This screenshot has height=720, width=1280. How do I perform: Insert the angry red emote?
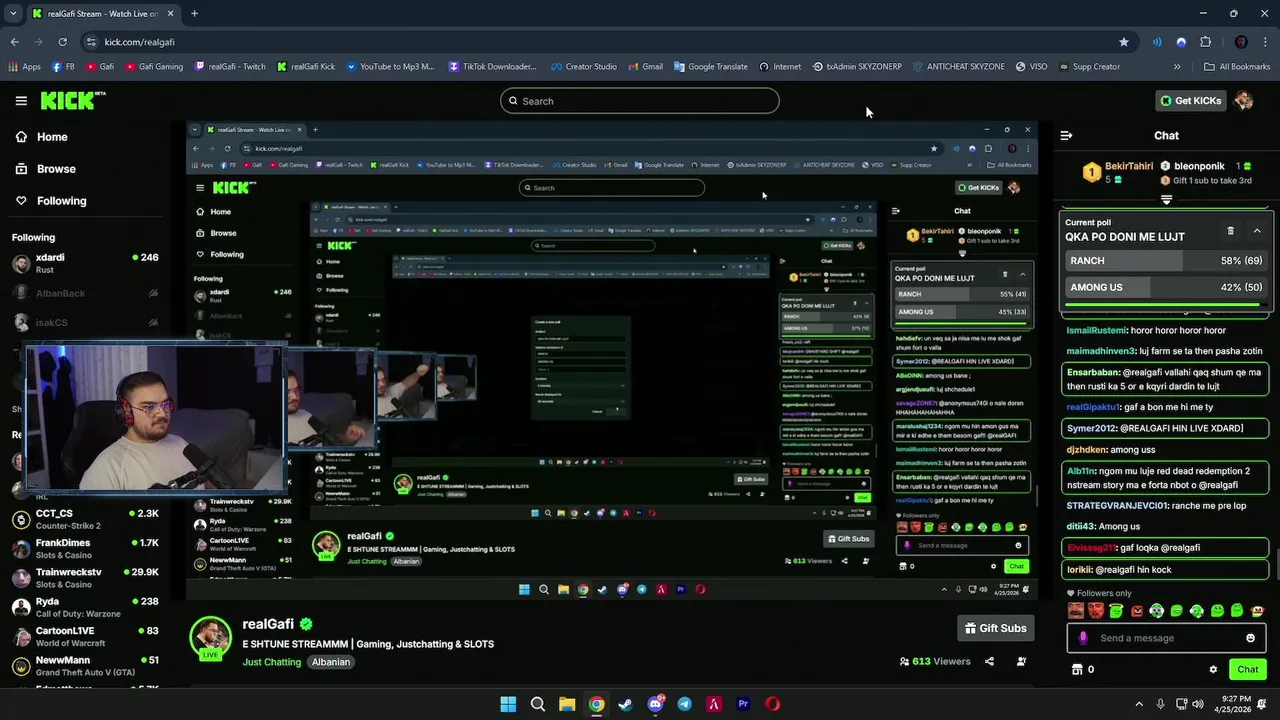(1137, 611)
